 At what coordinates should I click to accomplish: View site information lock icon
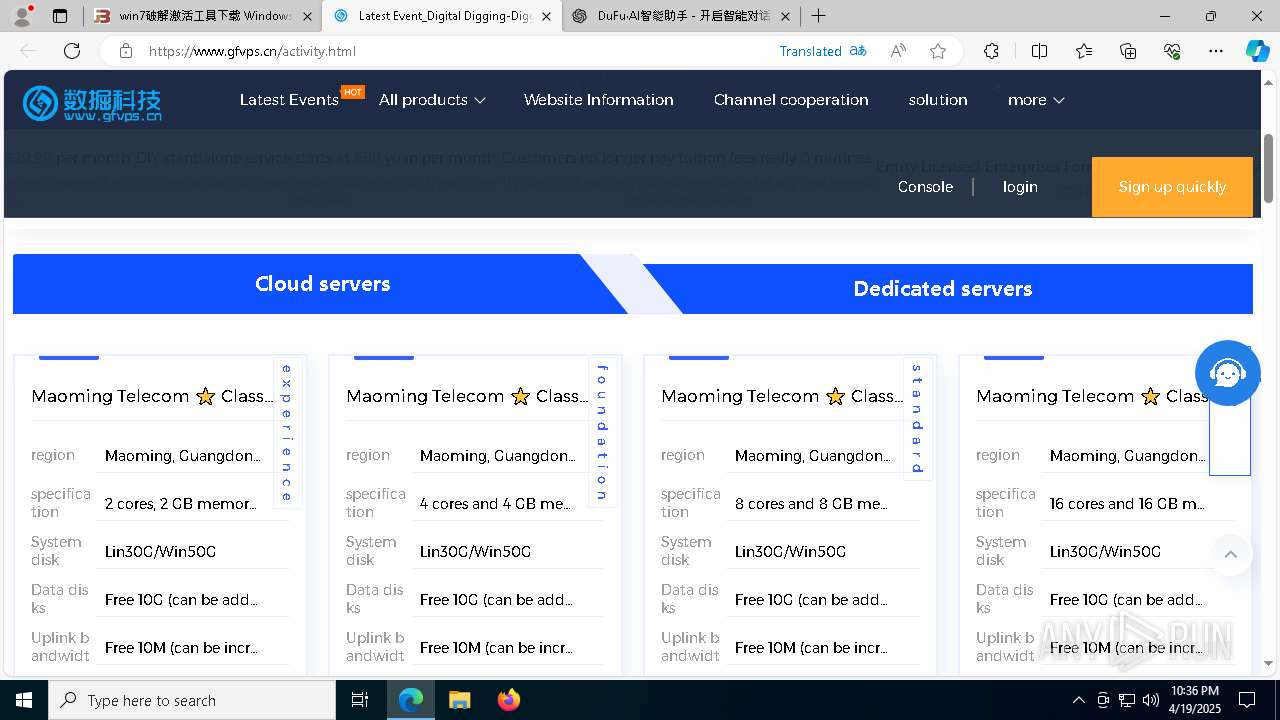point(125,51)
